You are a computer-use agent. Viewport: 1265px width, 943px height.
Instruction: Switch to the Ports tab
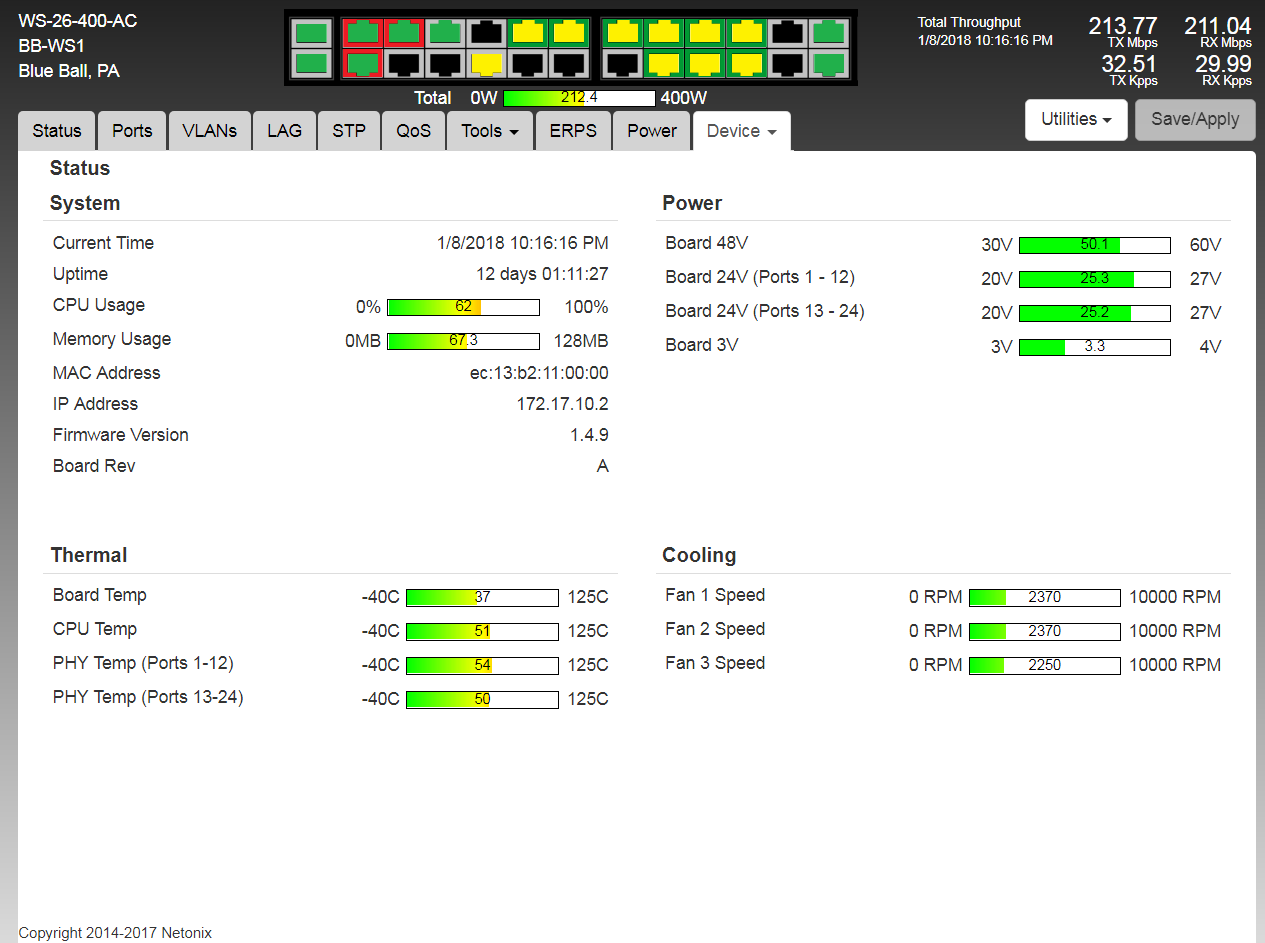132,131
